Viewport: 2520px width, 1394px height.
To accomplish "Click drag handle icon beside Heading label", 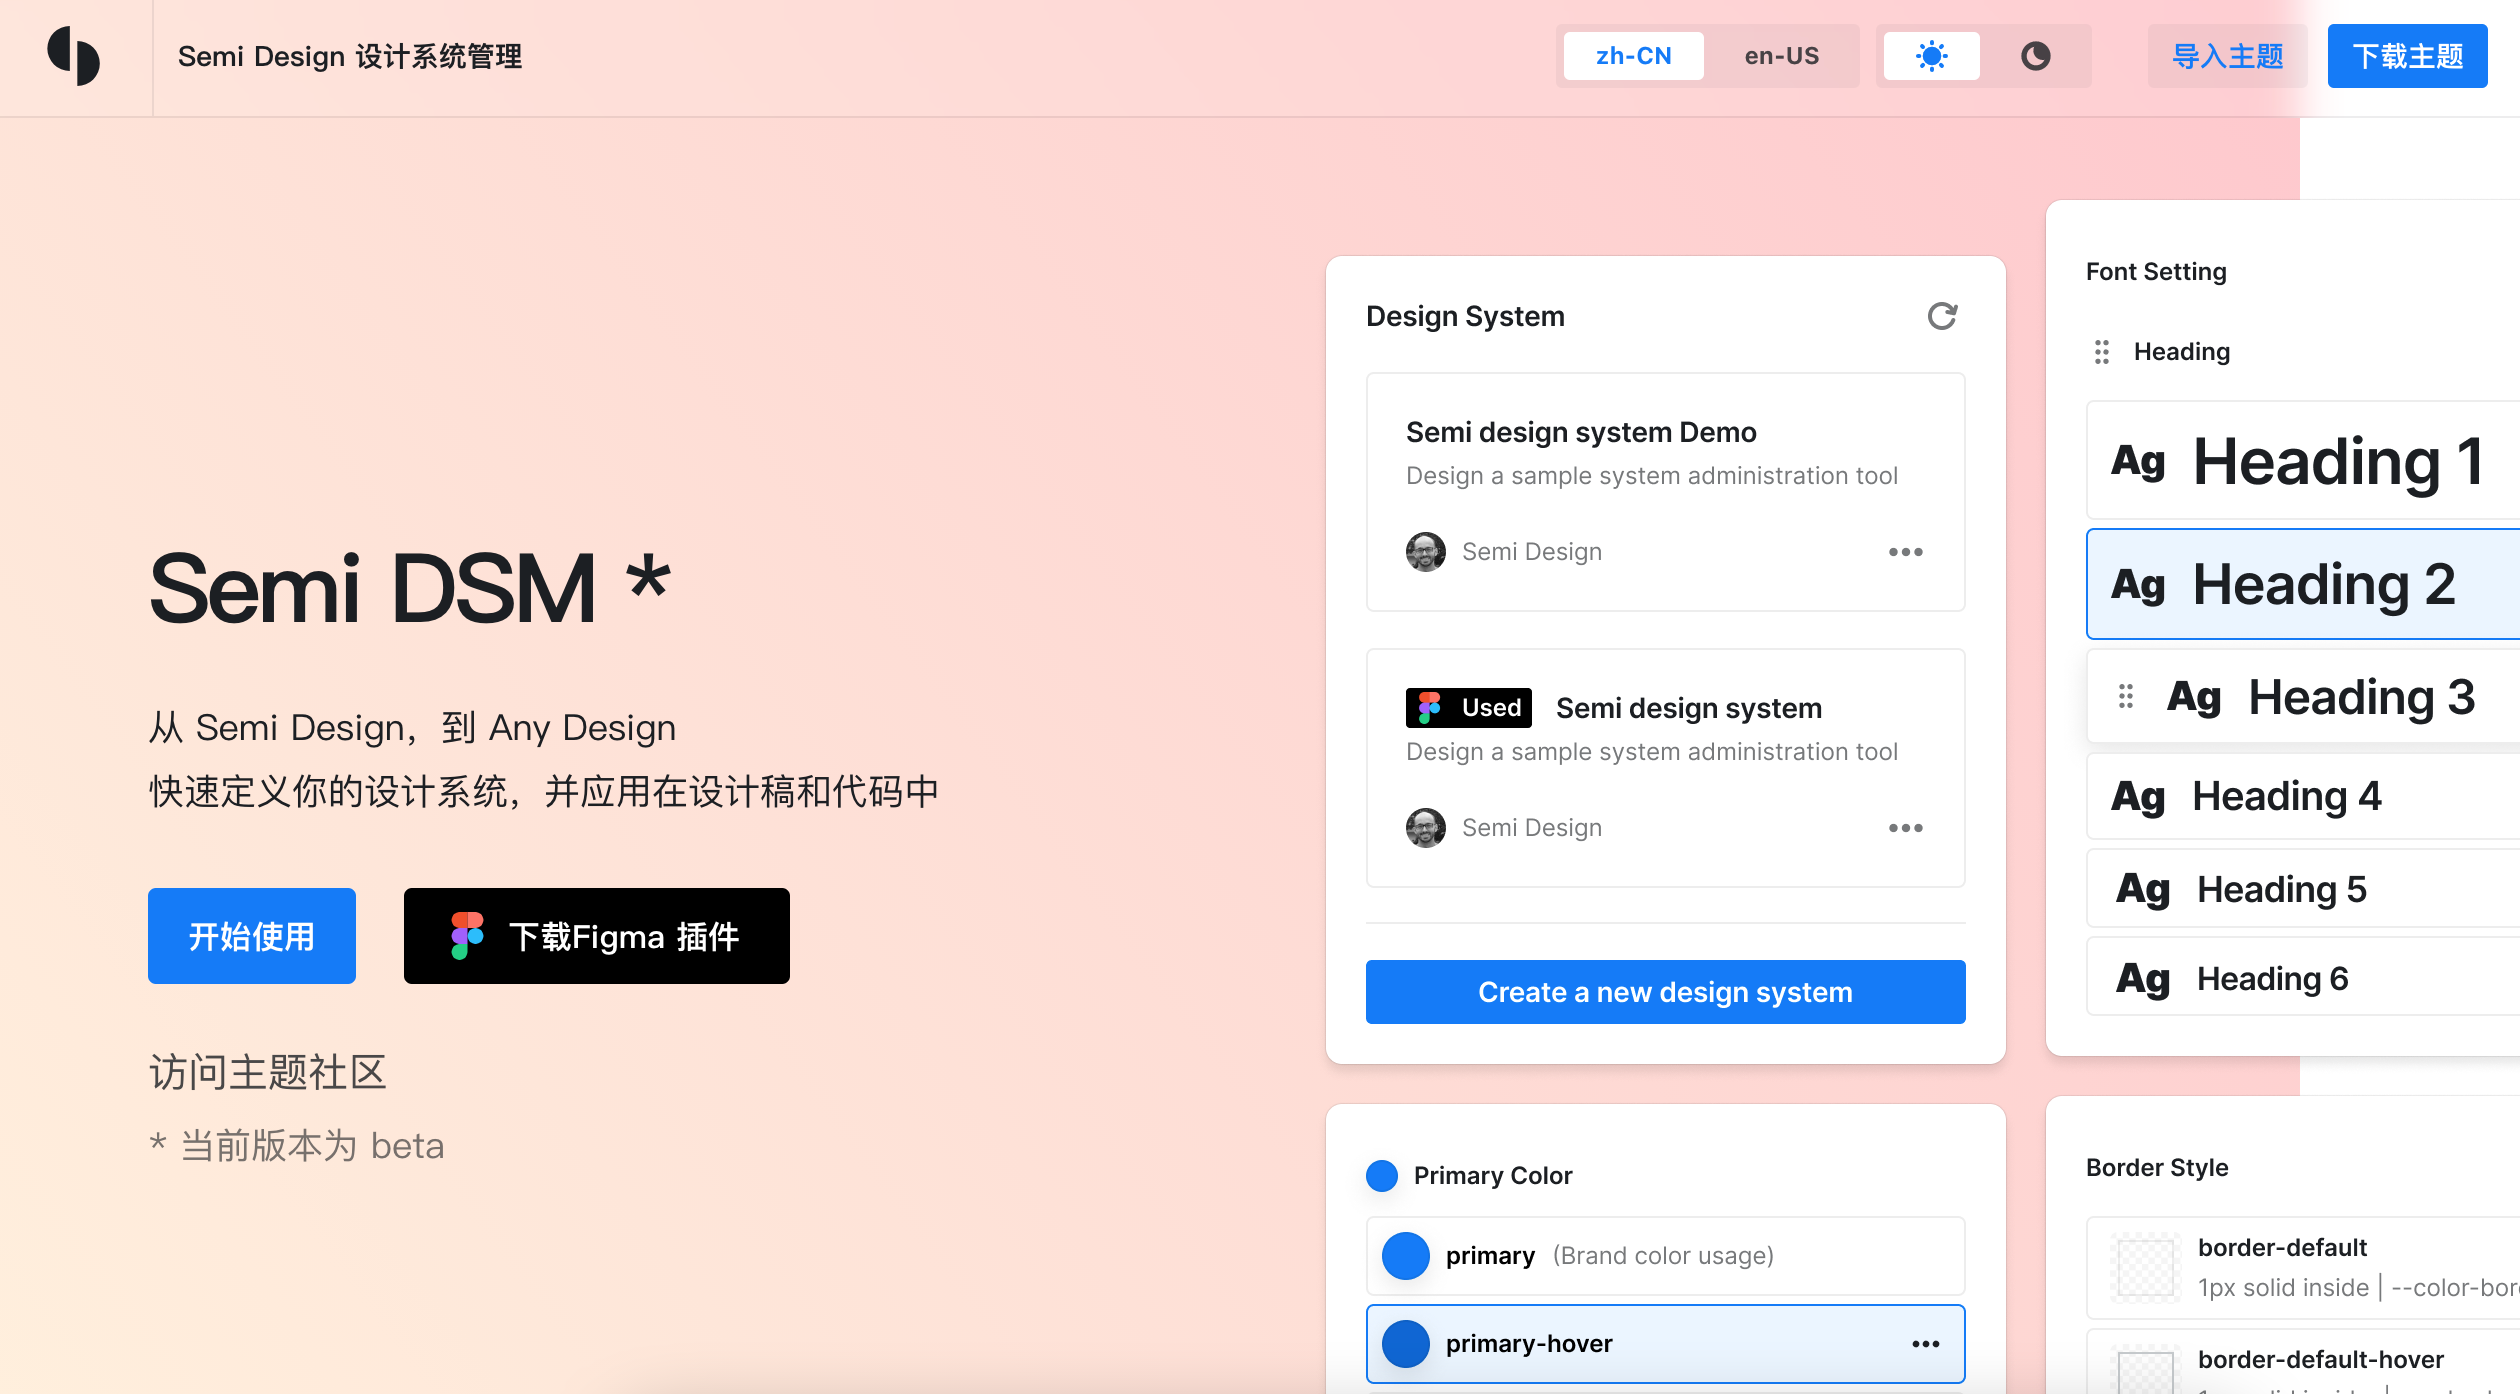I will (x=2101, y=352).
